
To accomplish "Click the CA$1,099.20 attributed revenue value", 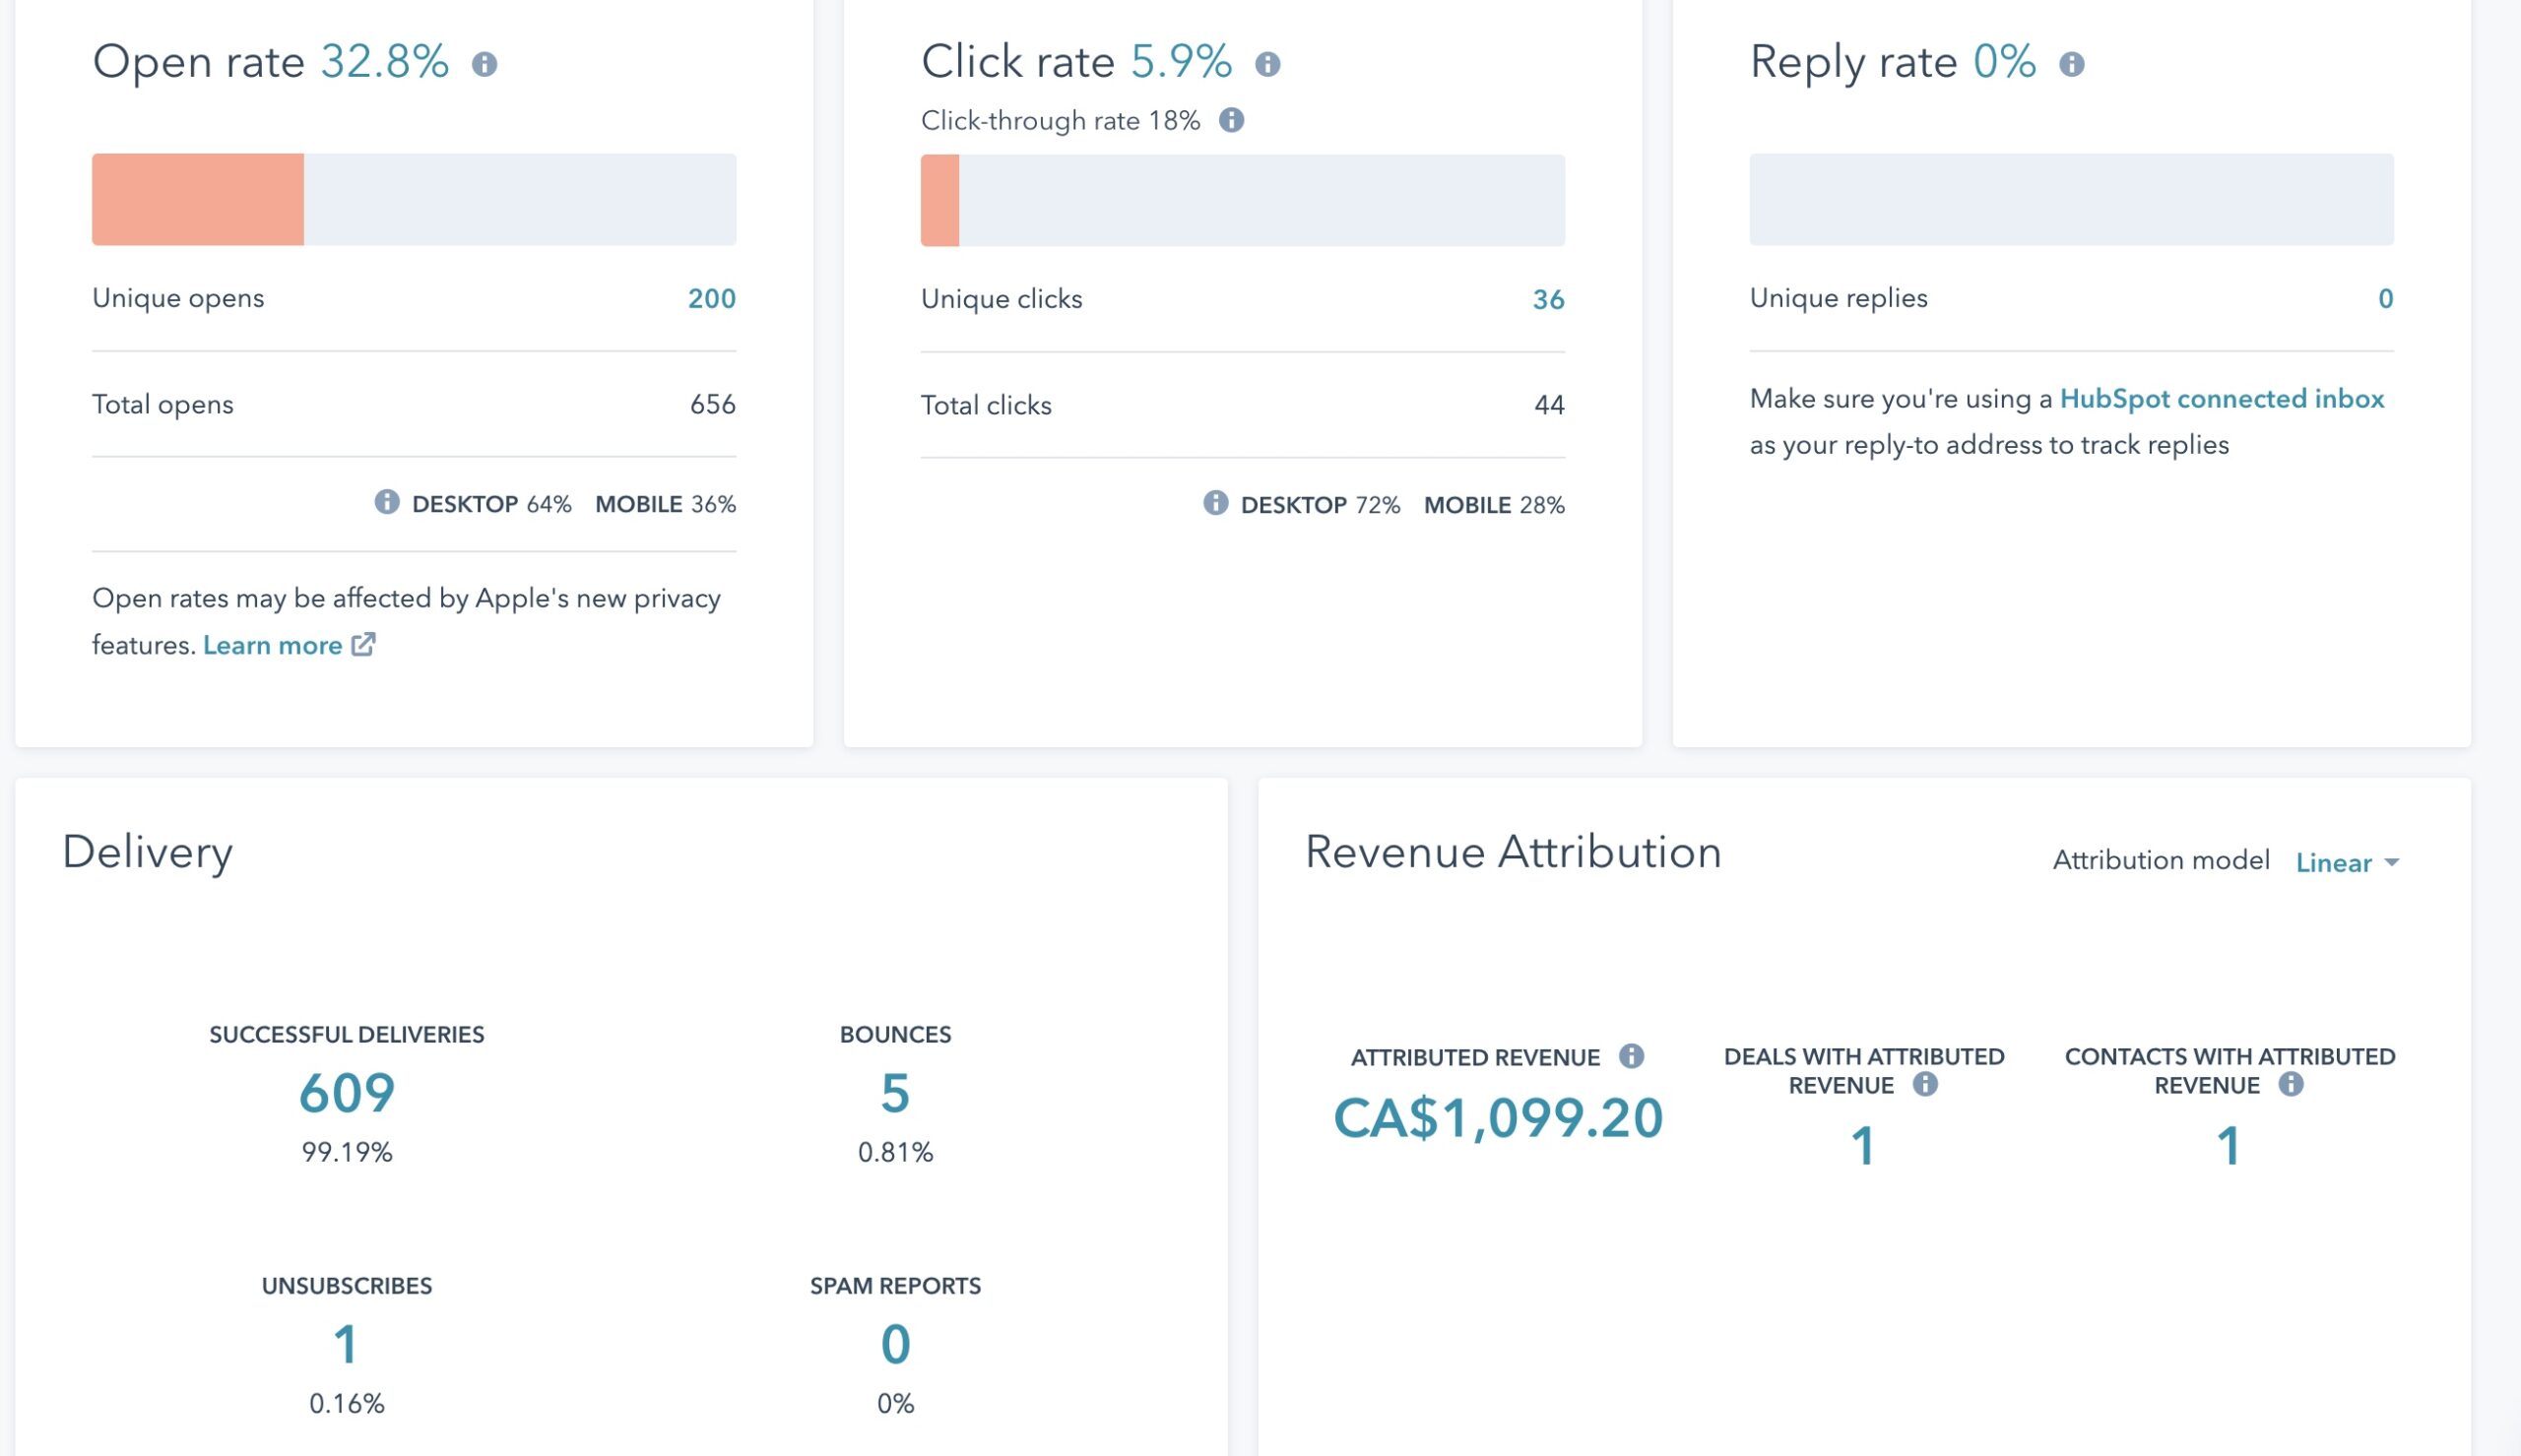I will tap(1498, 1118).
